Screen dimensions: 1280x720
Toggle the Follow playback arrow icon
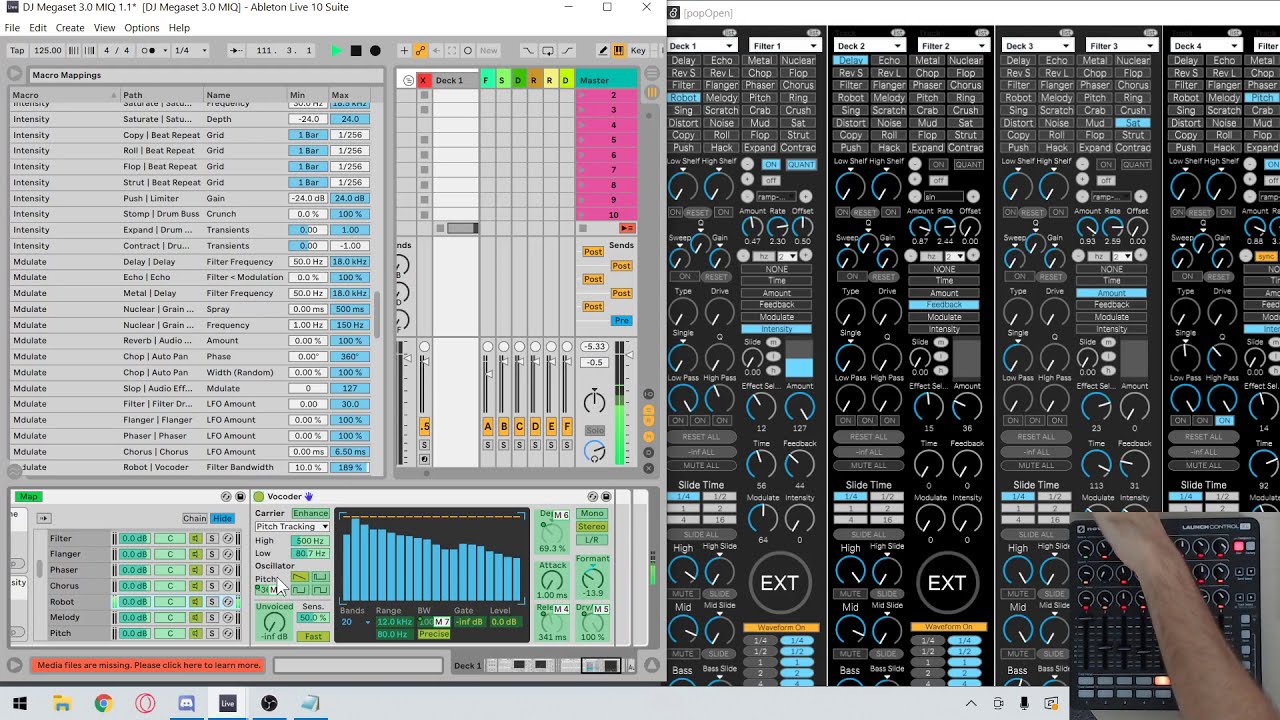[x=236, y=50]
